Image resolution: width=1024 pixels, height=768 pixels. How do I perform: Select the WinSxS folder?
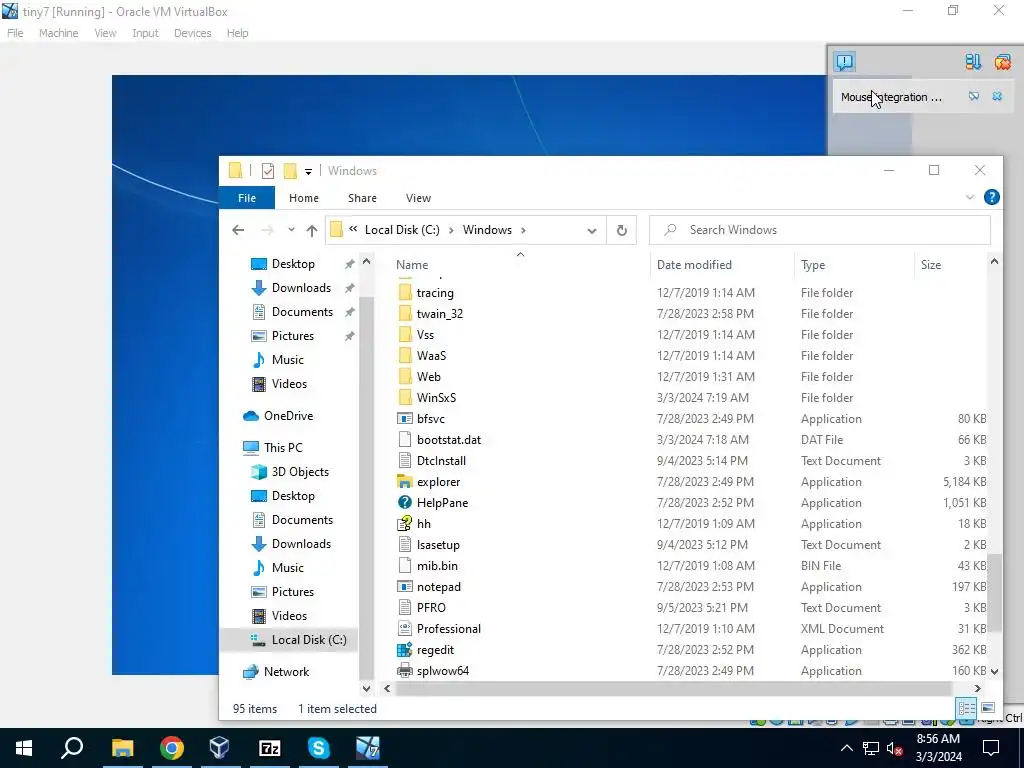point(436,398)
